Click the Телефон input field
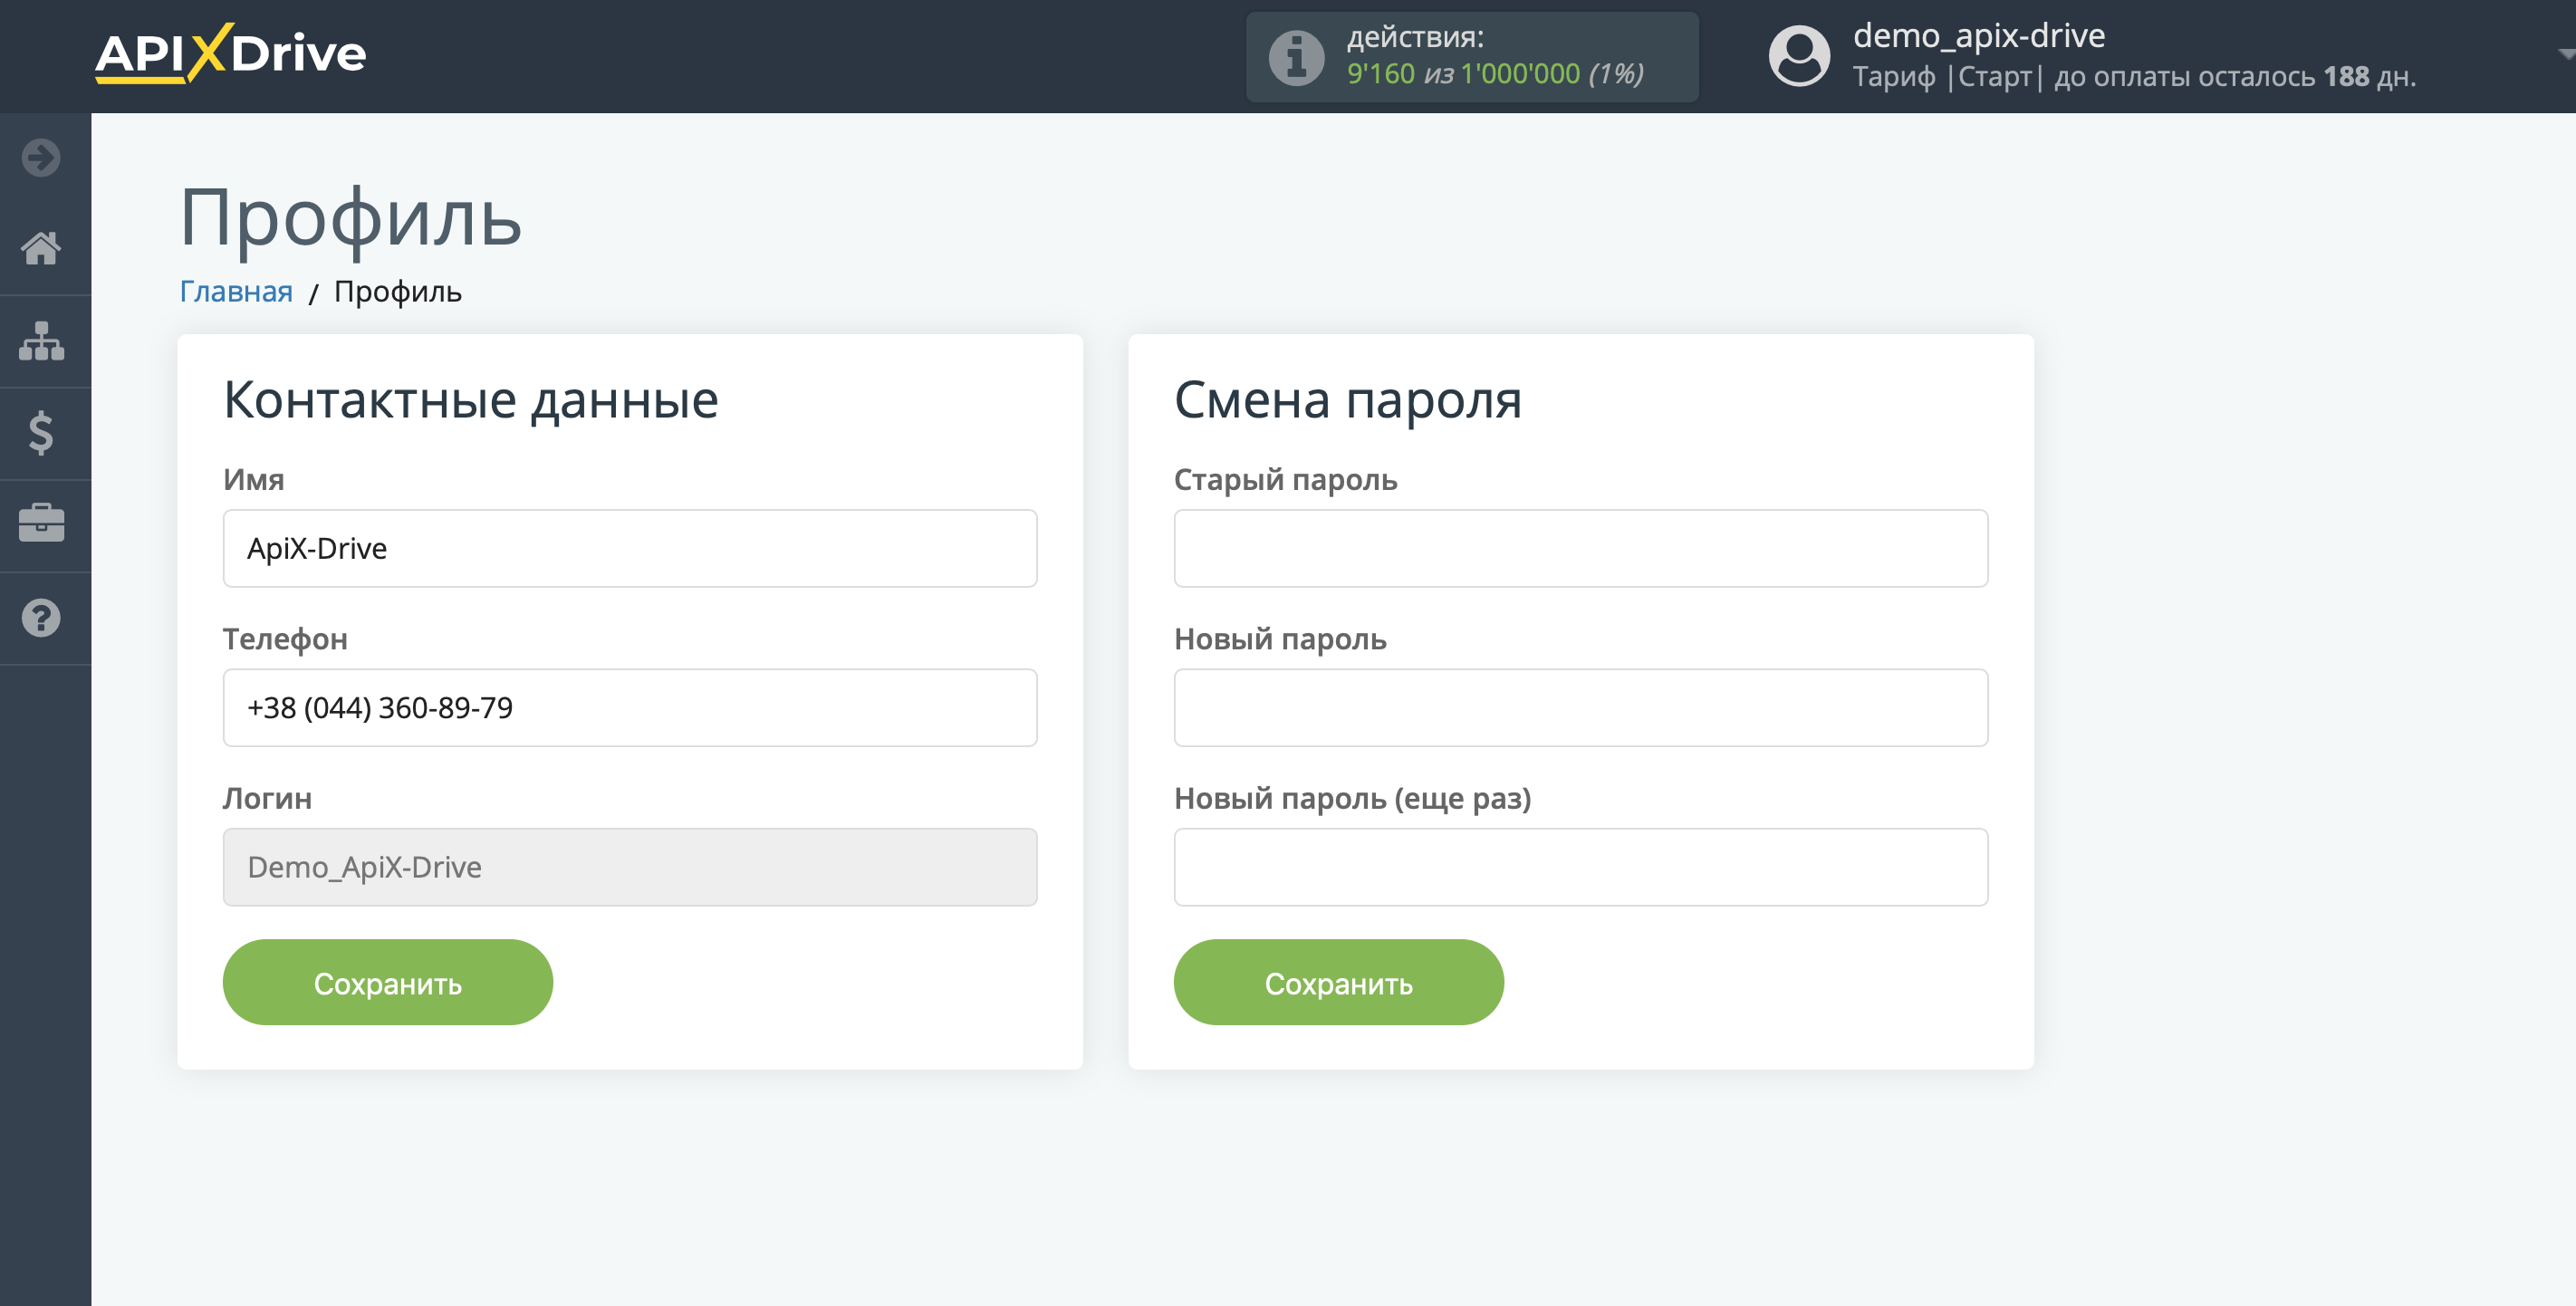The height and width of the screenshot is (1306, 2576). 630,707
